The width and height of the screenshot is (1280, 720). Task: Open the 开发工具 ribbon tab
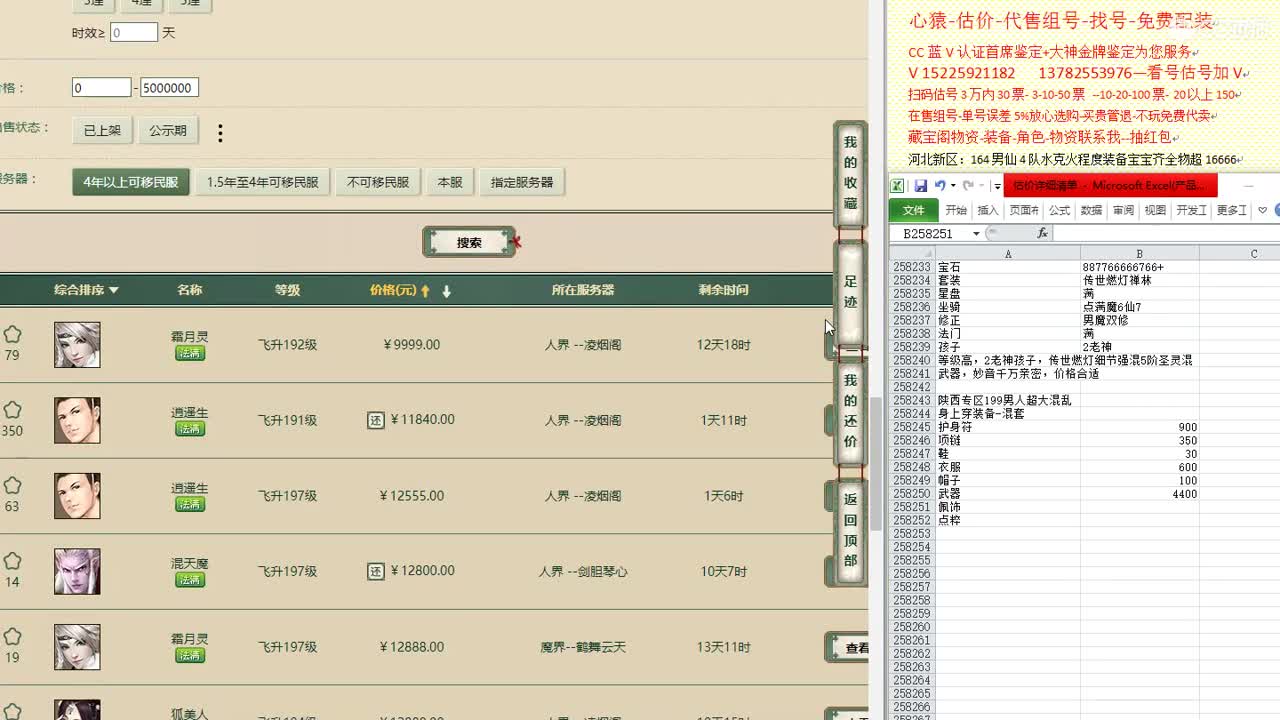pyautogui.click(x=1191, y=210)
